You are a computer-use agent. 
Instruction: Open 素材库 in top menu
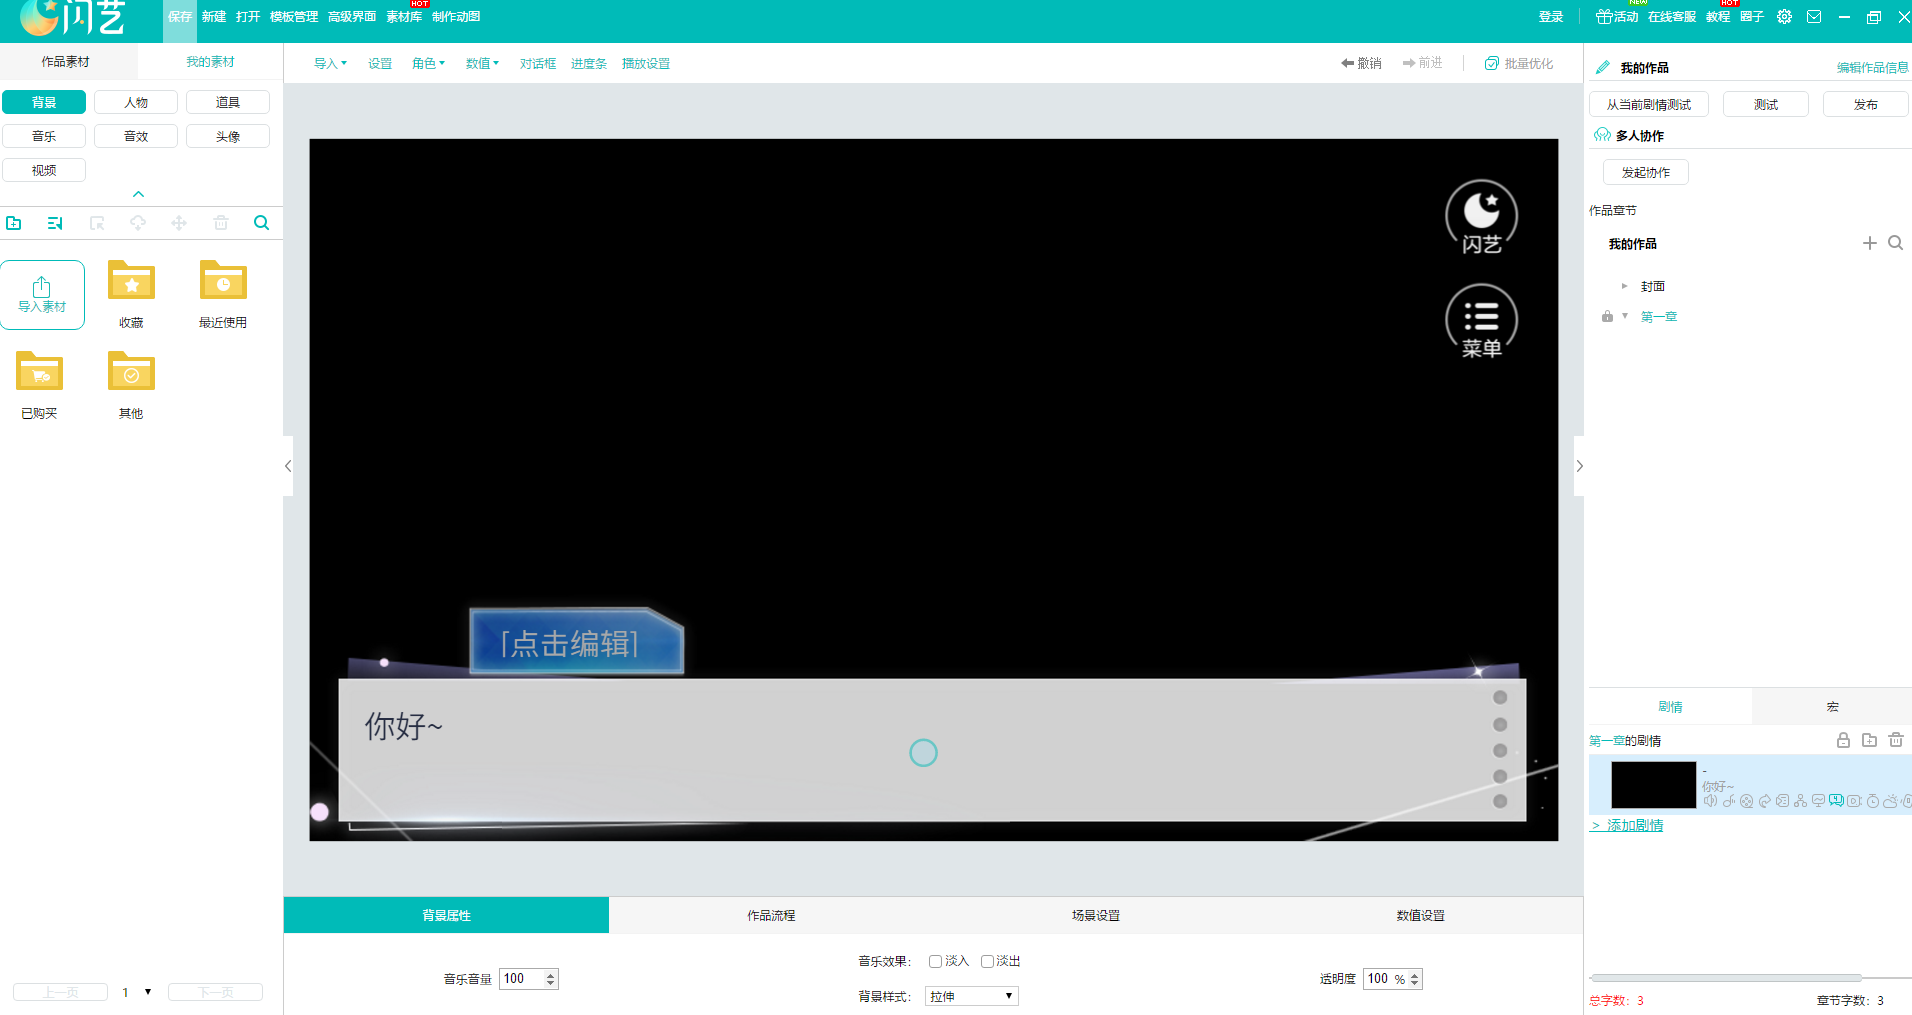click(404, 17)
